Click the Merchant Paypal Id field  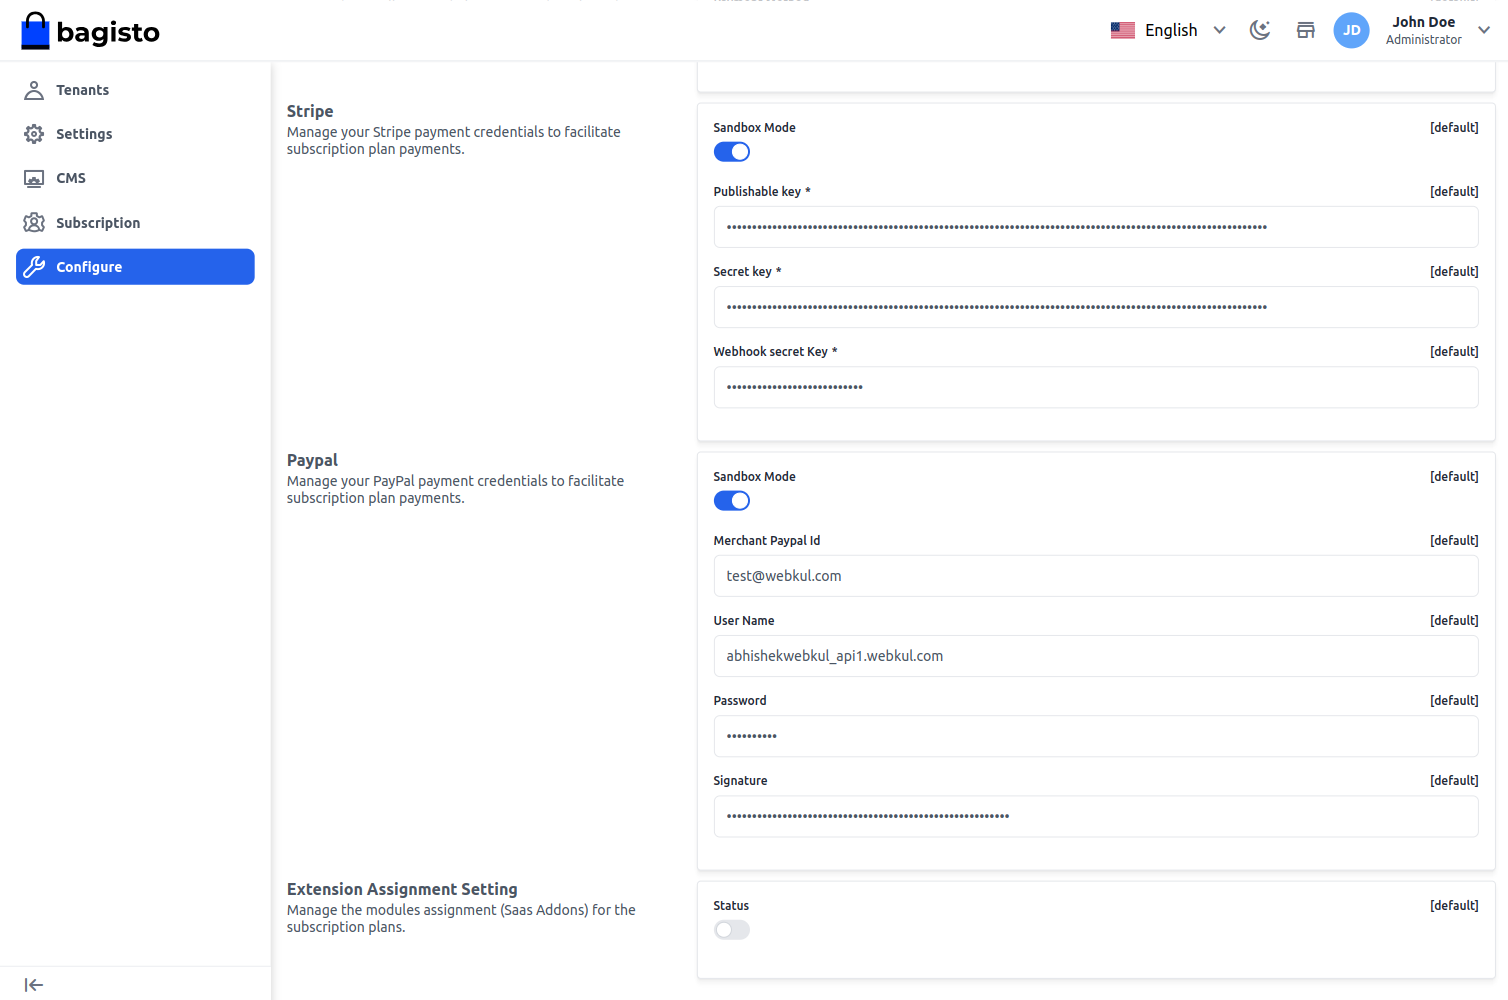[x=1096, y=576]
